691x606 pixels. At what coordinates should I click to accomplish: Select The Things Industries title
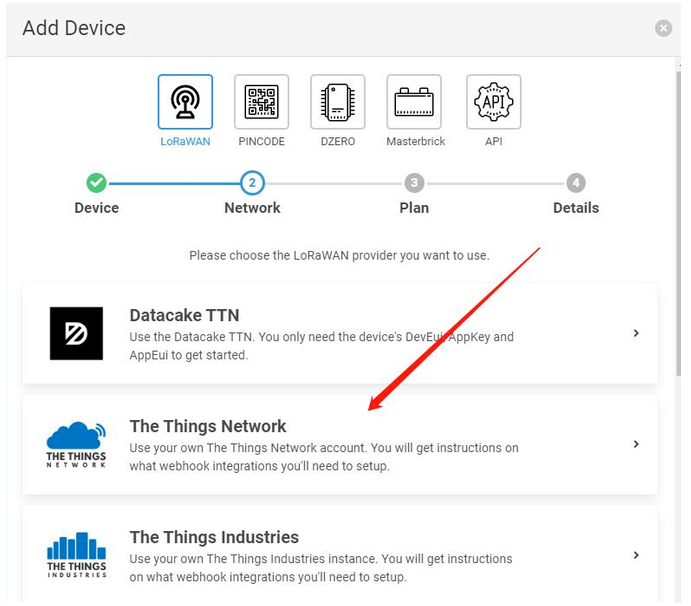[x=214, y=537]
